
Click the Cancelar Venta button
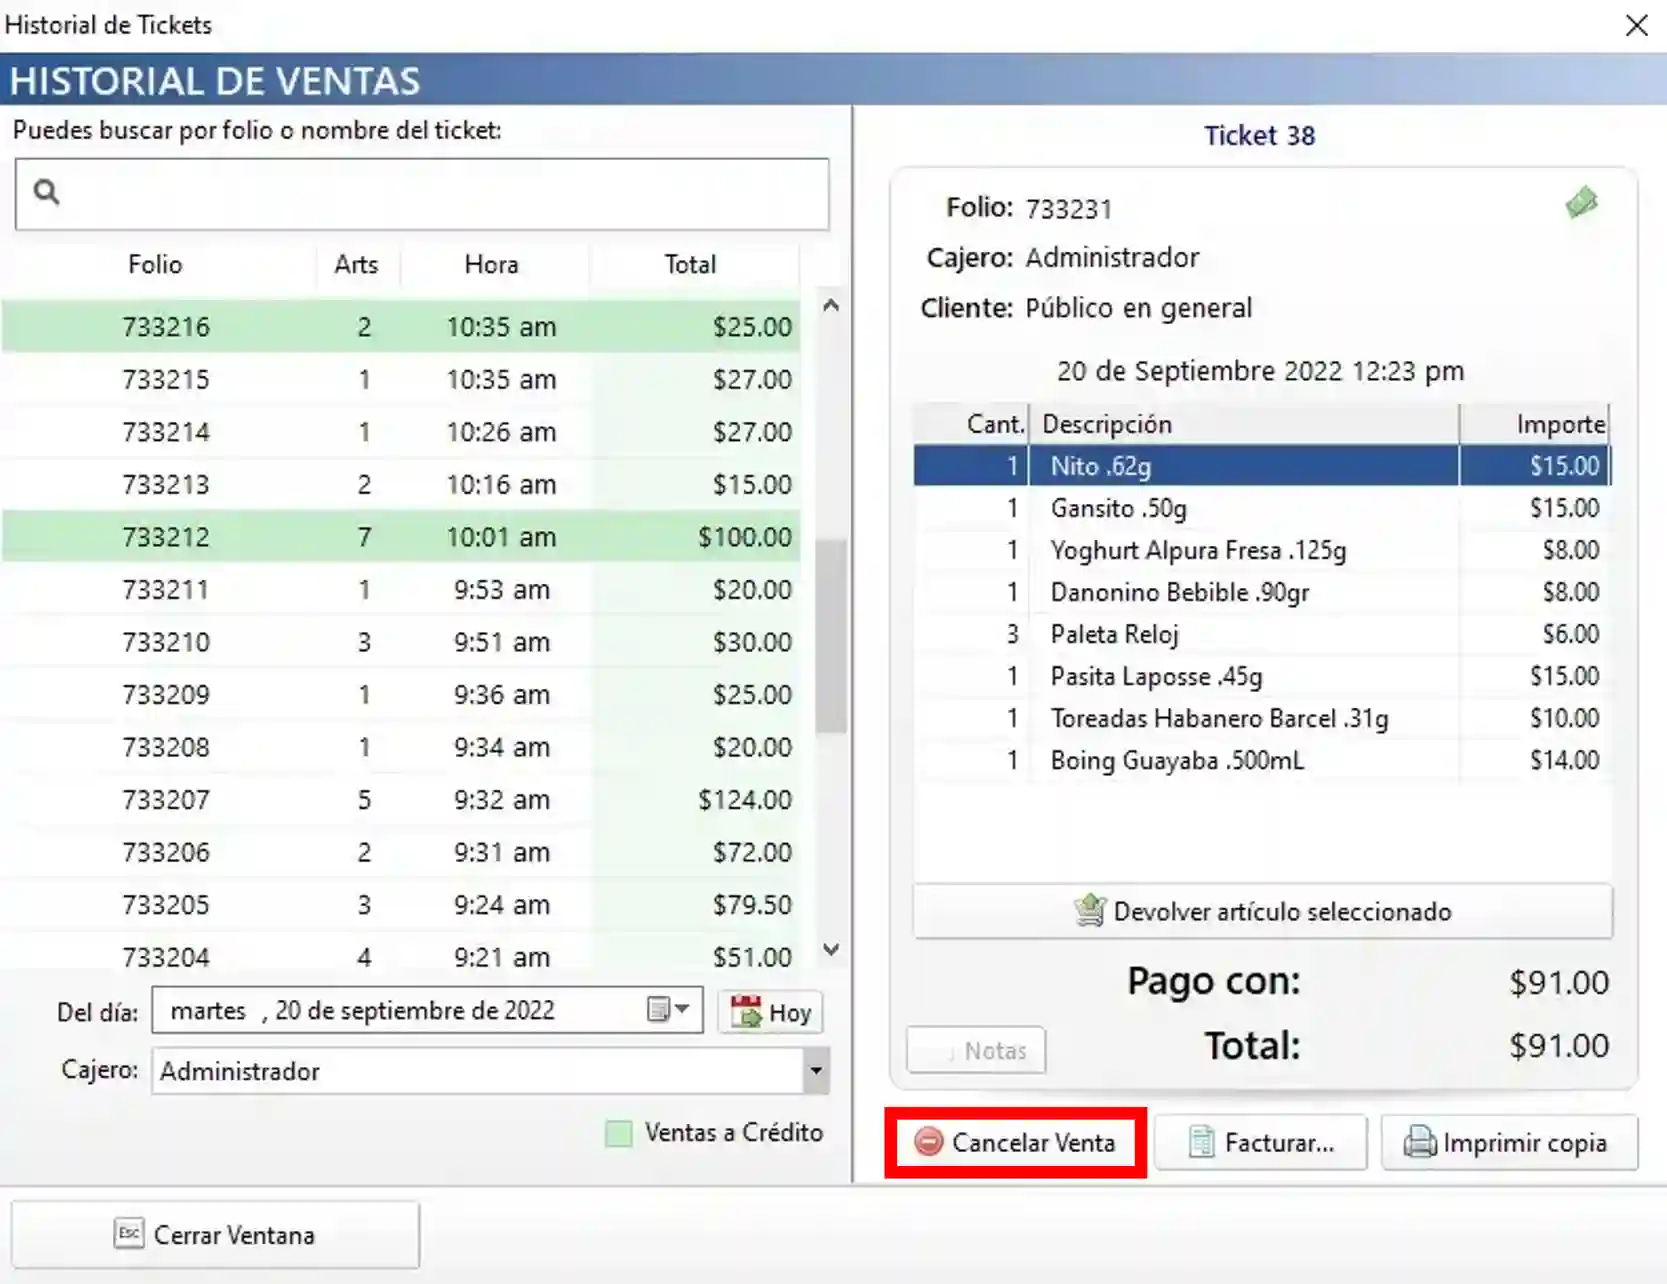pos(1015,1142)
